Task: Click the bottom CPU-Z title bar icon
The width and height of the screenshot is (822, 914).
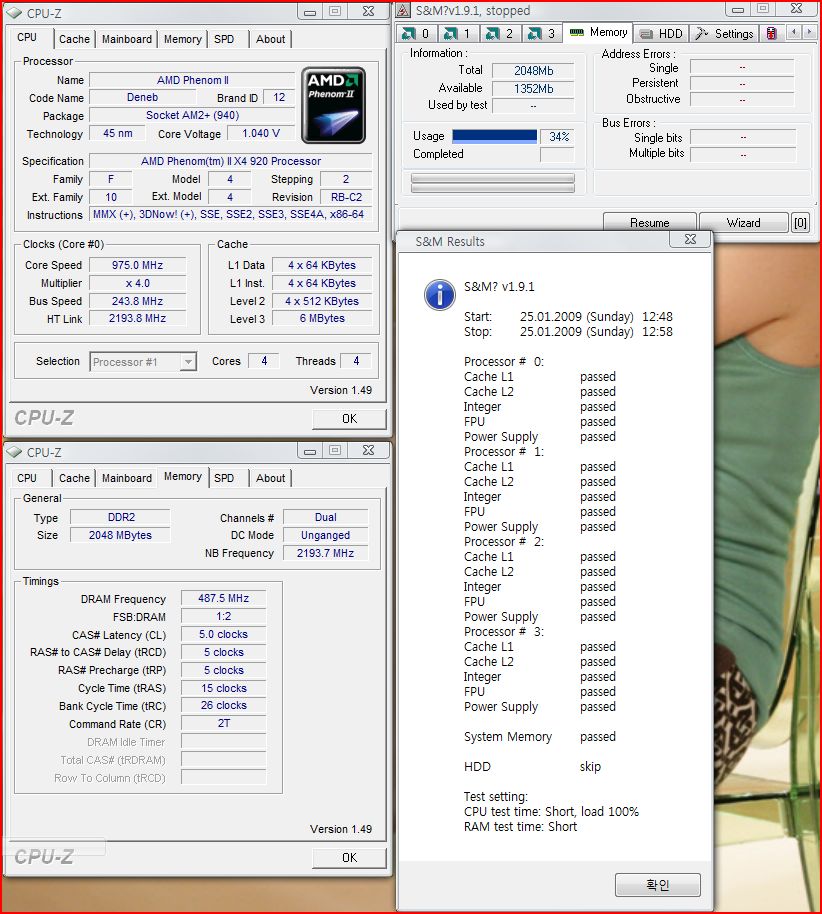Action: (x=14, y=452)
